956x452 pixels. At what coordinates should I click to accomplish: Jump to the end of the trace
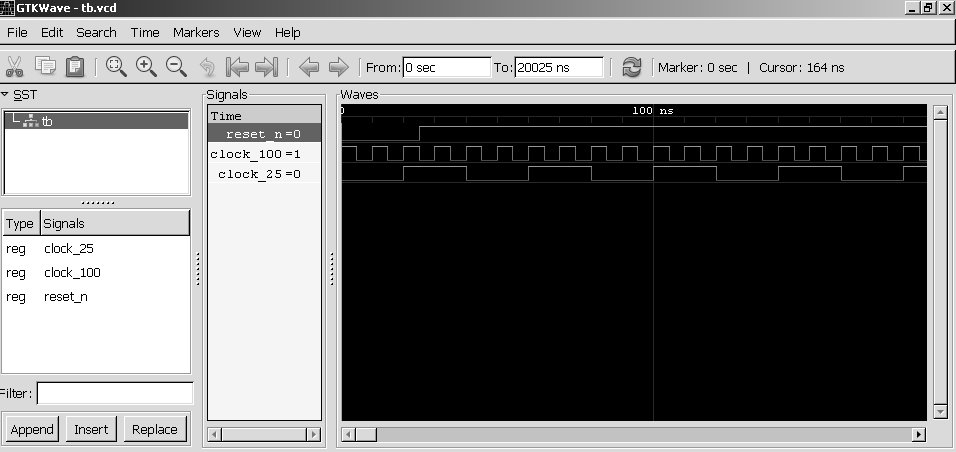(266, 67)
